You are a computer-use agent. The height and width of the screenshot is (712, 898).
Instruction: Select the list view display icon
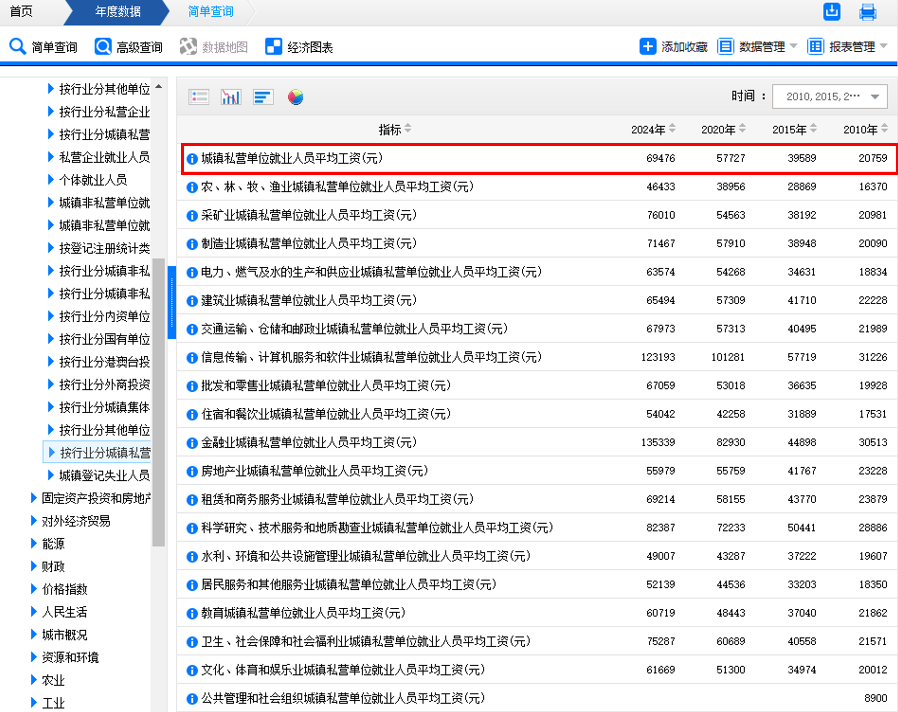click(199, 97)
